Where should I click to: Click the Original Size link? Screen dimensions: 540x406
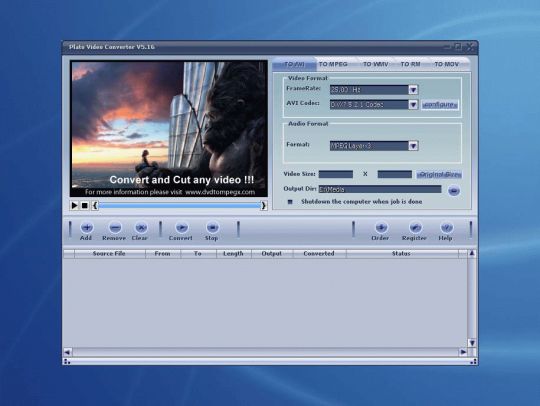pos(439,175)
